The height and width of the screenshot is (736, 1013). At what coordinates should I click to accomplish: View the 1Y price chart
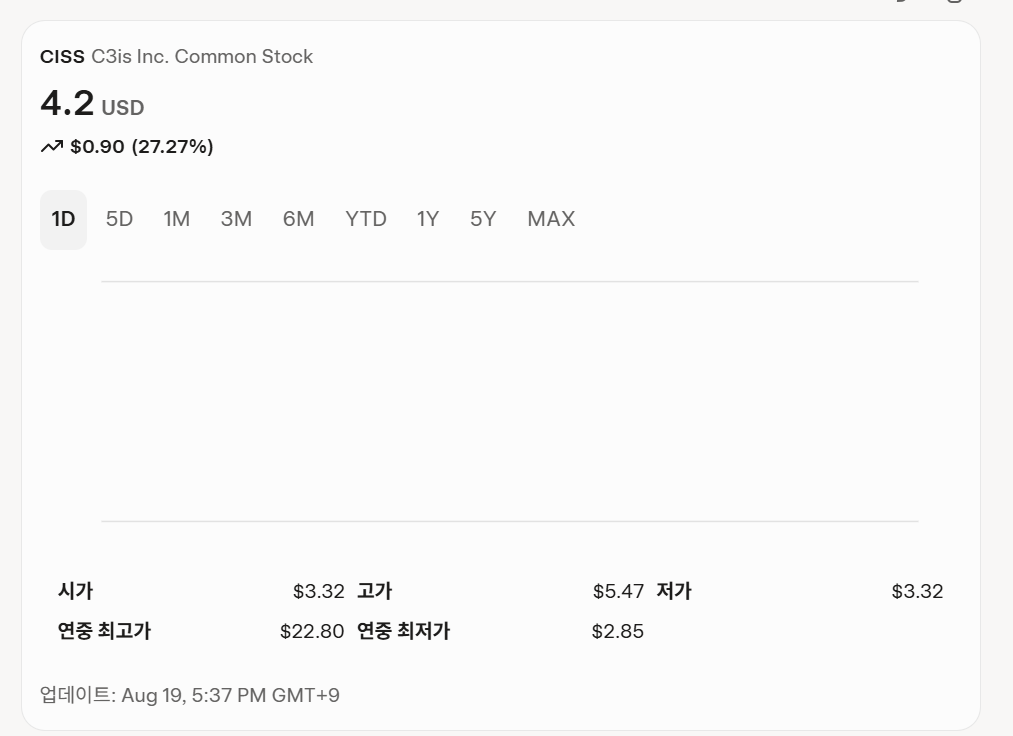428,219
